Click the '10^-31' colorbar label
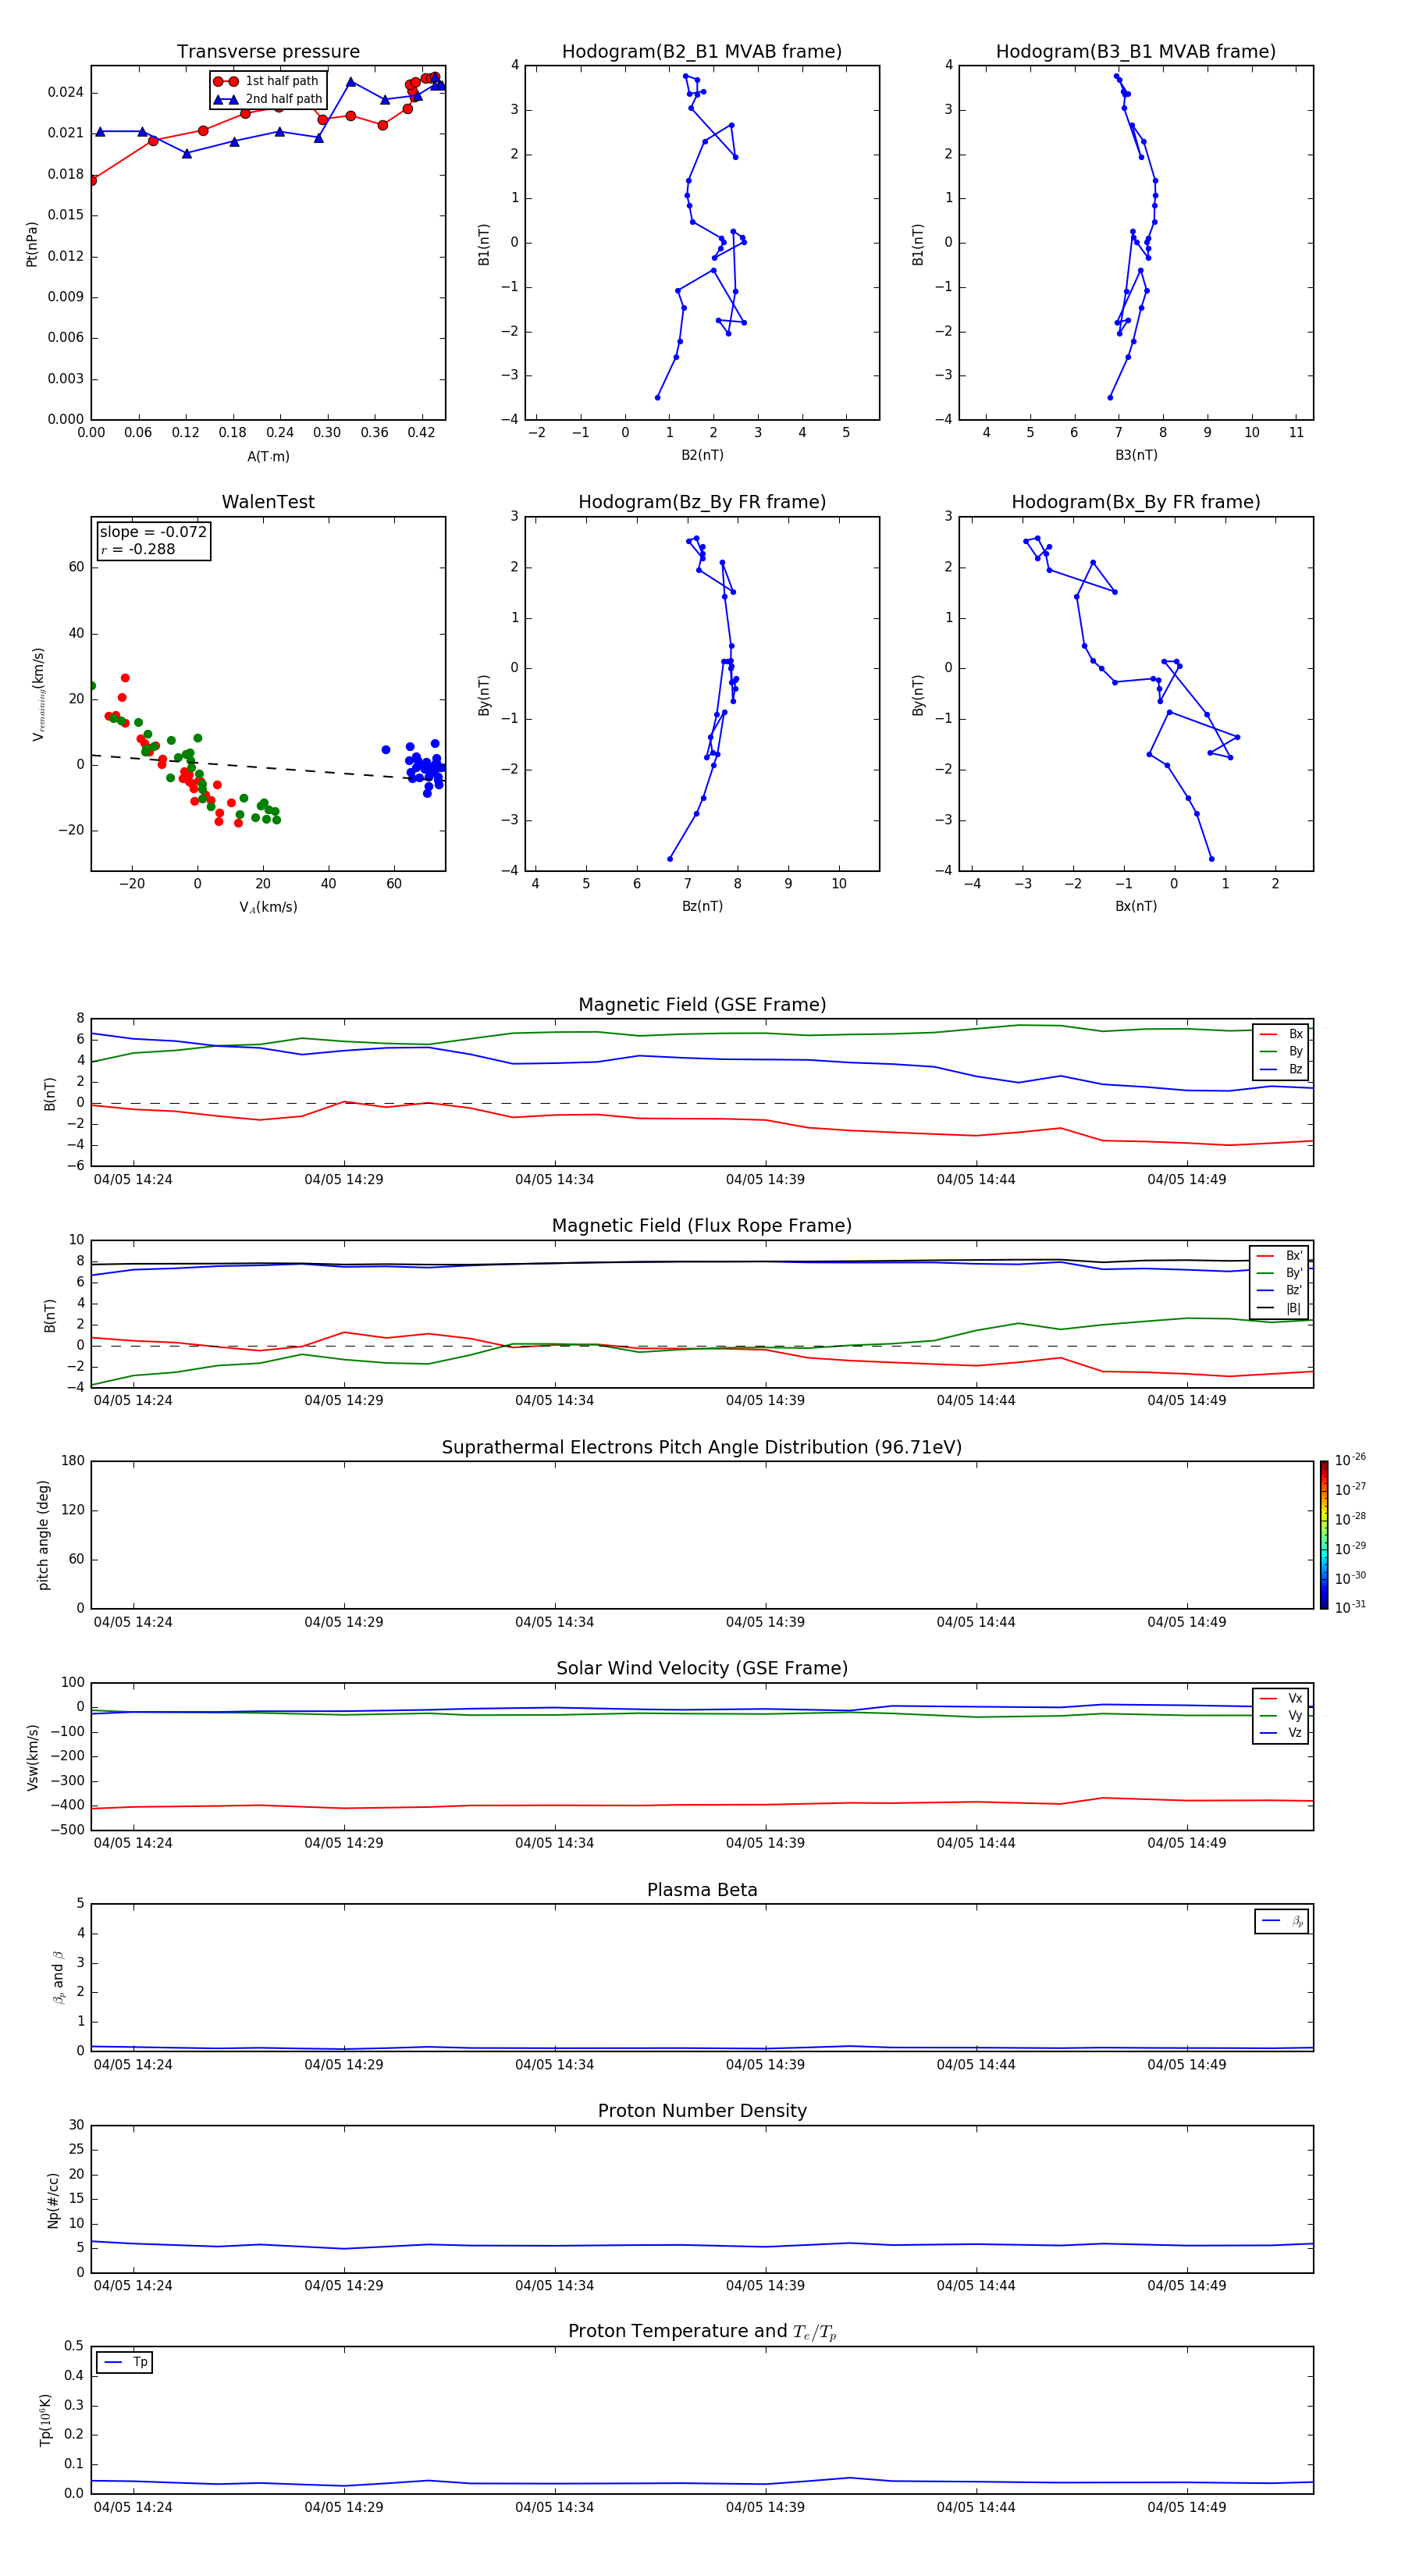Screen dimensions: 1405x2576 pos(1350,1607)
